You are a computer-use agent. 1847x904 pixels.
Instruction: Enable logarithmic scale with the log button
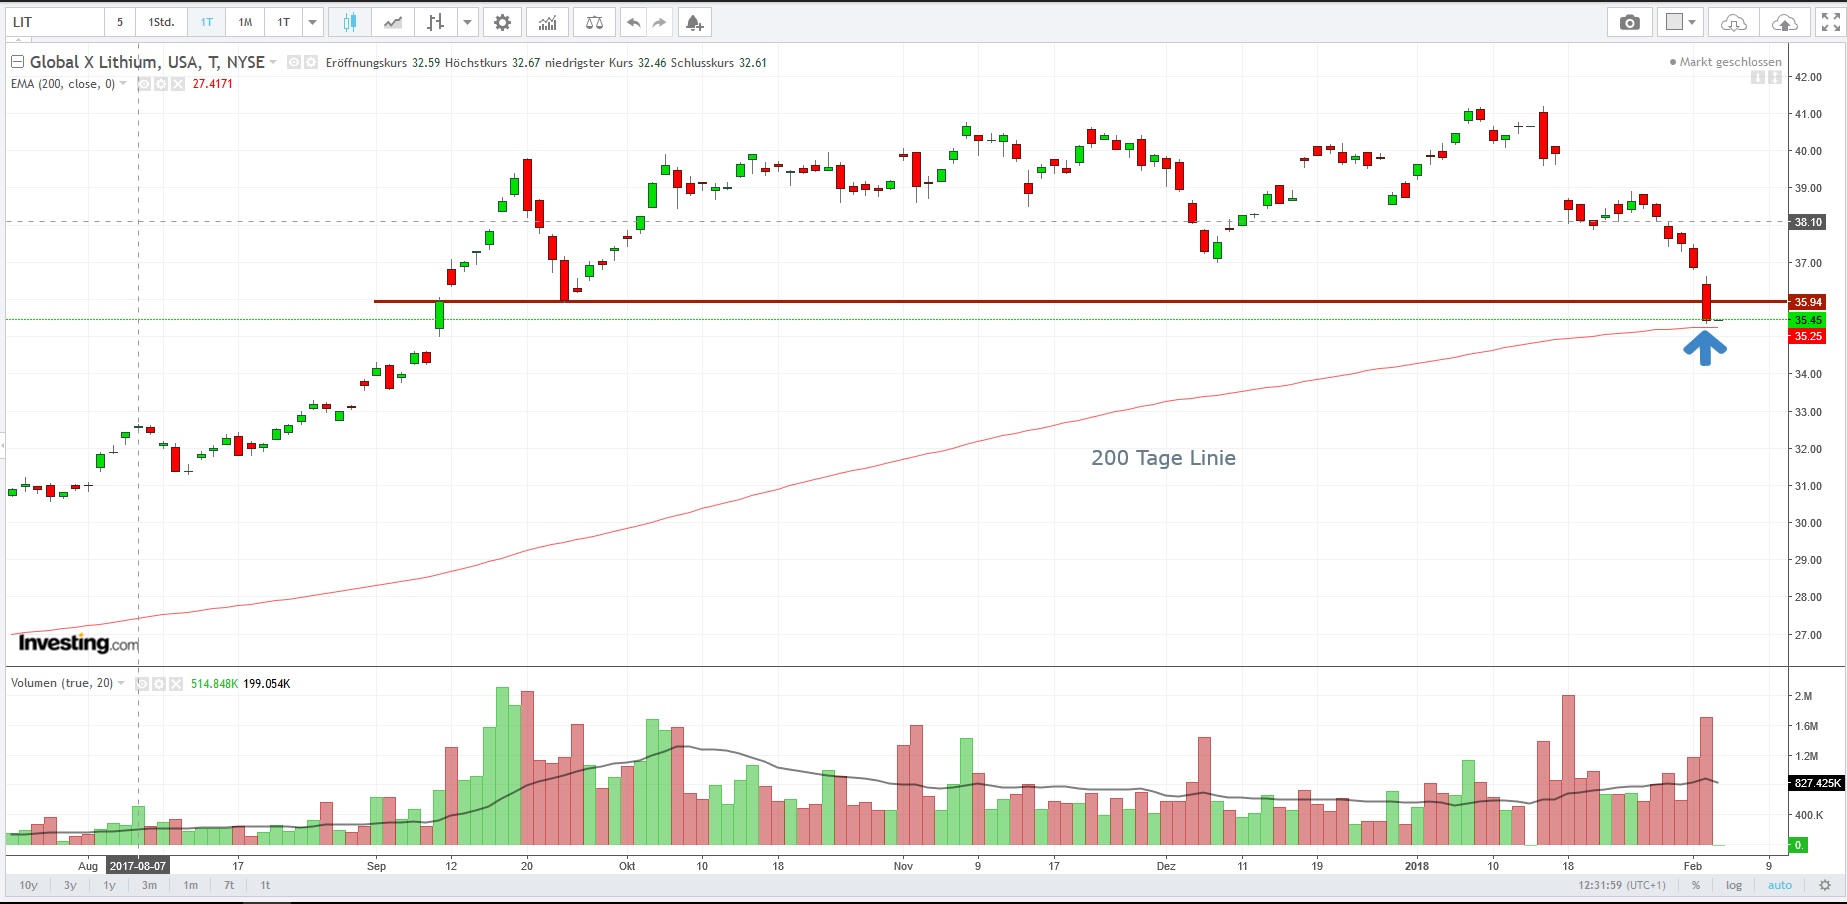(x=1733, y=885)
